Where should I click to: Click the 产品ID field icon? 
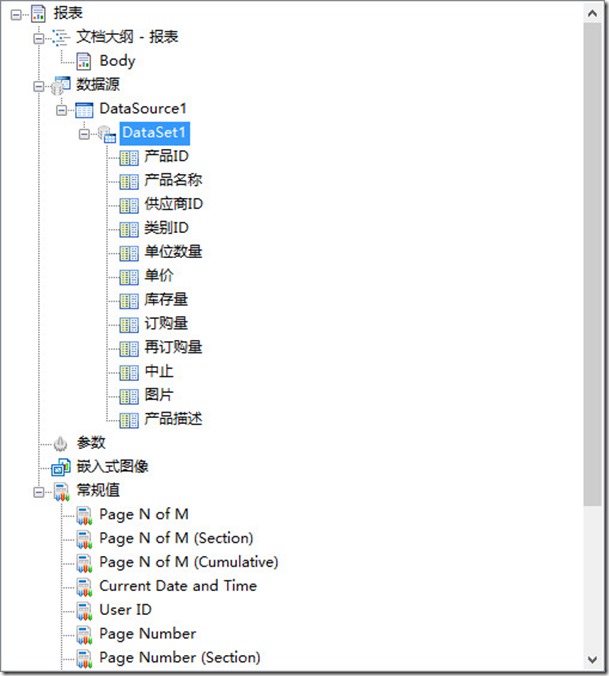[129, 158]
